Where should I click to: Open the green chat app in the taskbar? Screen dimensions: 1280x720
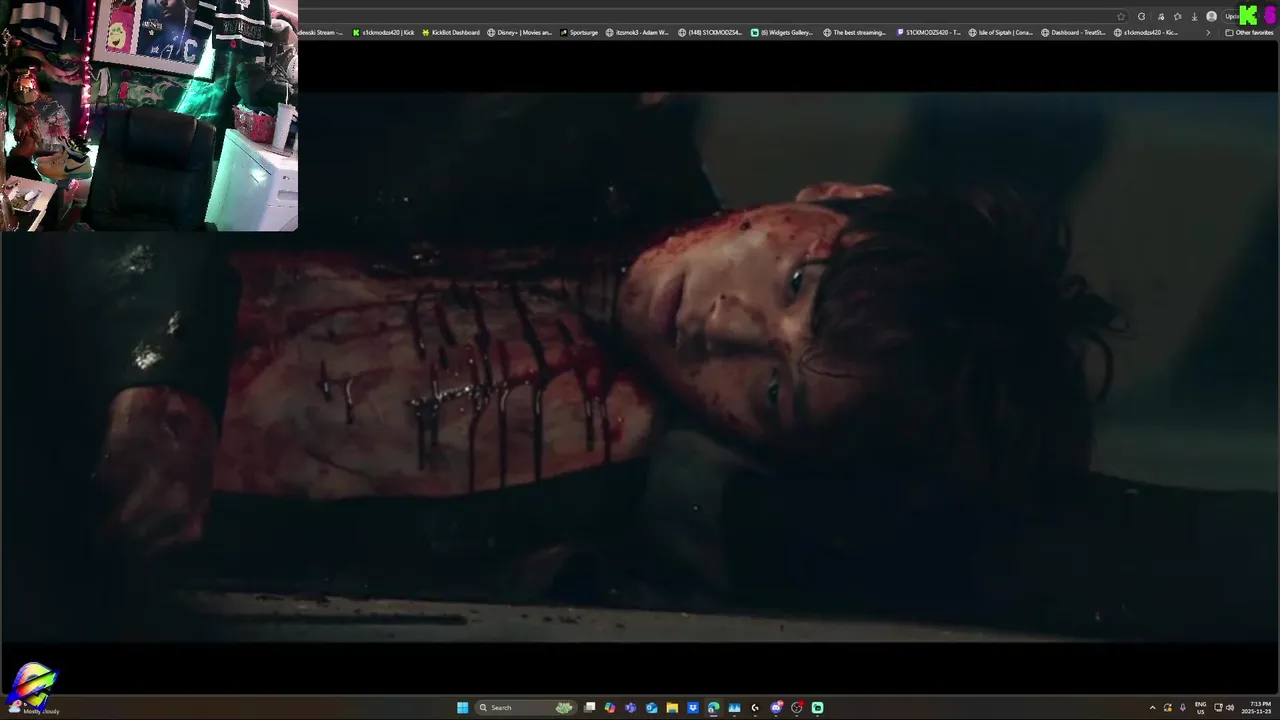[x=817, y=707]
